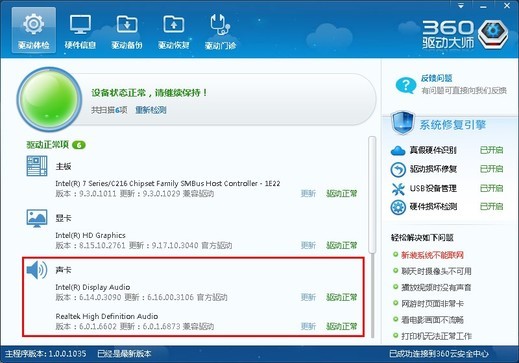
Task: Toggle 已开启 for 硬件损坏检测
Action: pyautogui.click(x=491, y=207)
